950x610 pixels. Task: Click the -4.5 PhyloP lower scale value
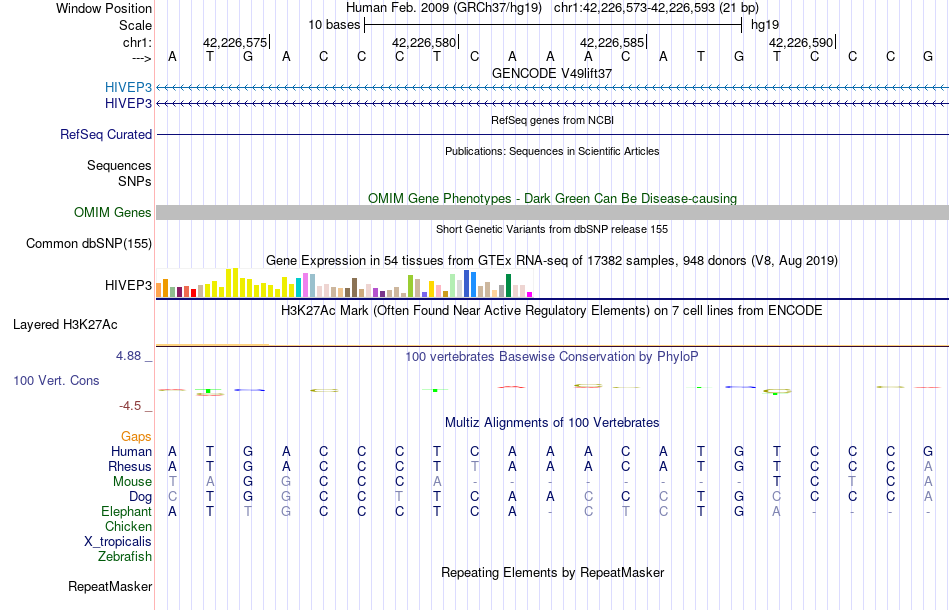coord(130,406)
